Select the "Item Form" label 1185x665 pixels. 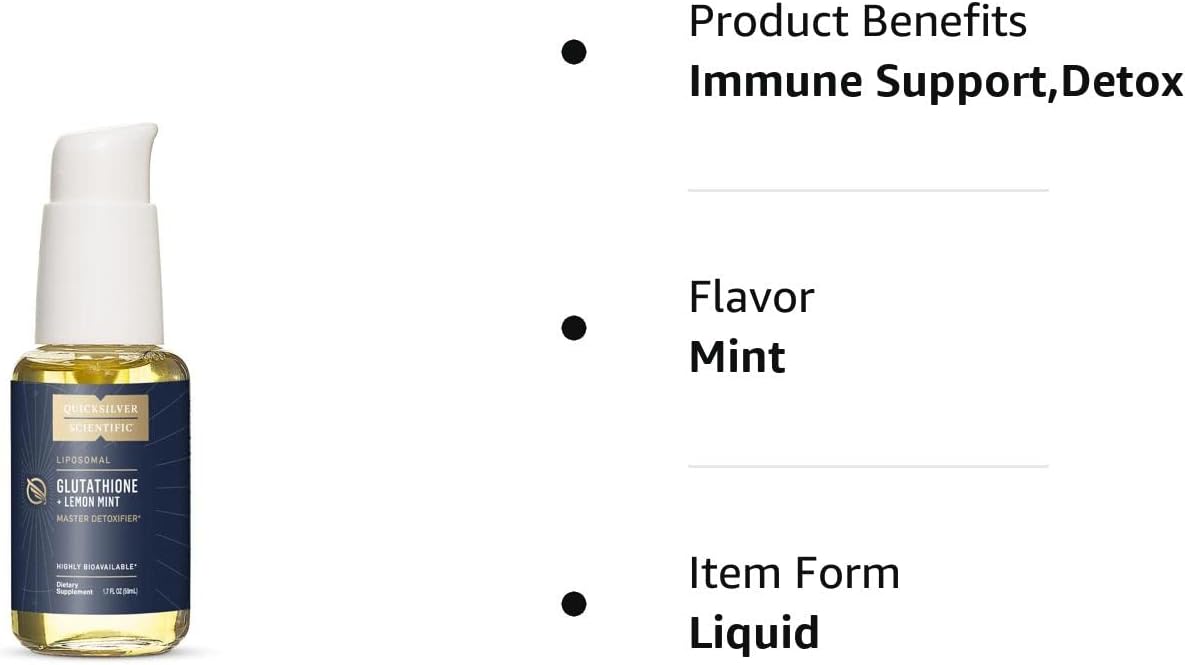tap(794, 573)
